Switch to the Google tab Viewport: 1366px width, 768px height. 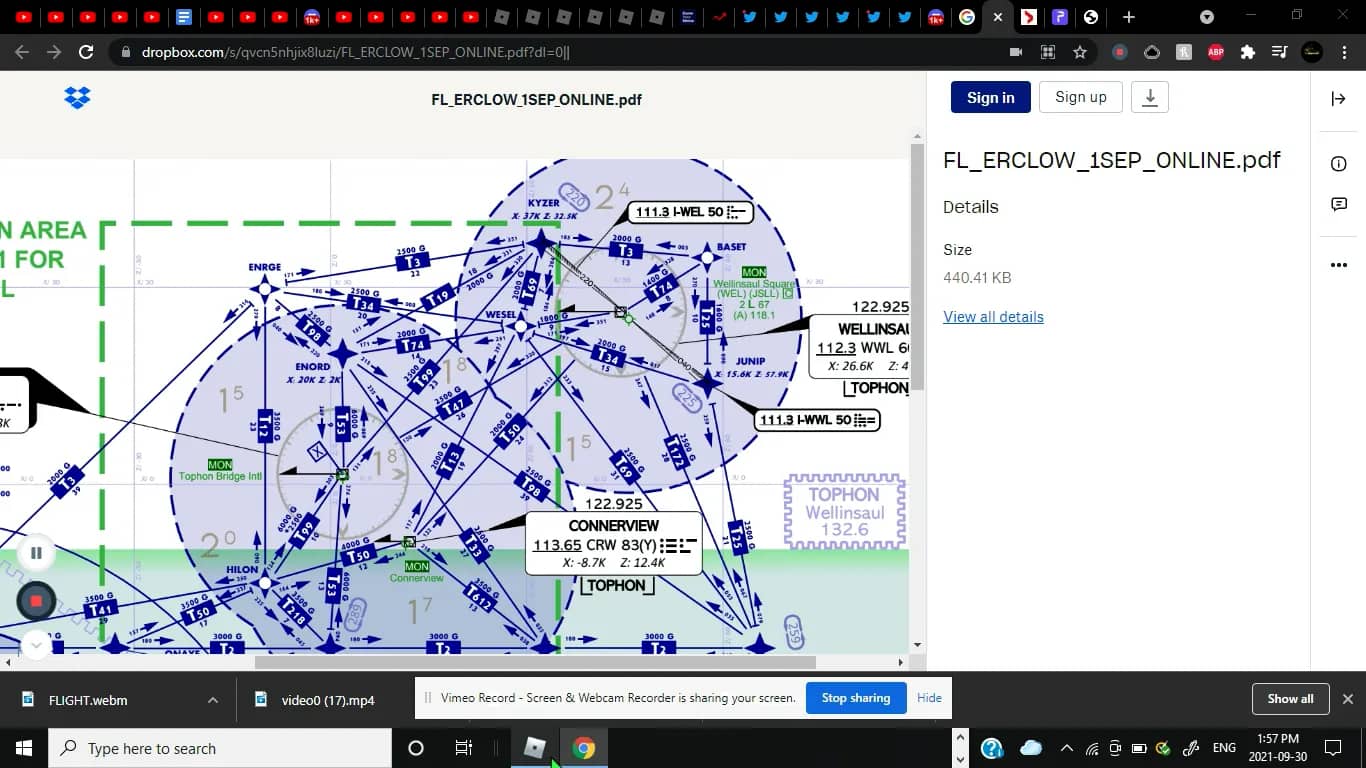pyautogui.click(x=966, y=17)
